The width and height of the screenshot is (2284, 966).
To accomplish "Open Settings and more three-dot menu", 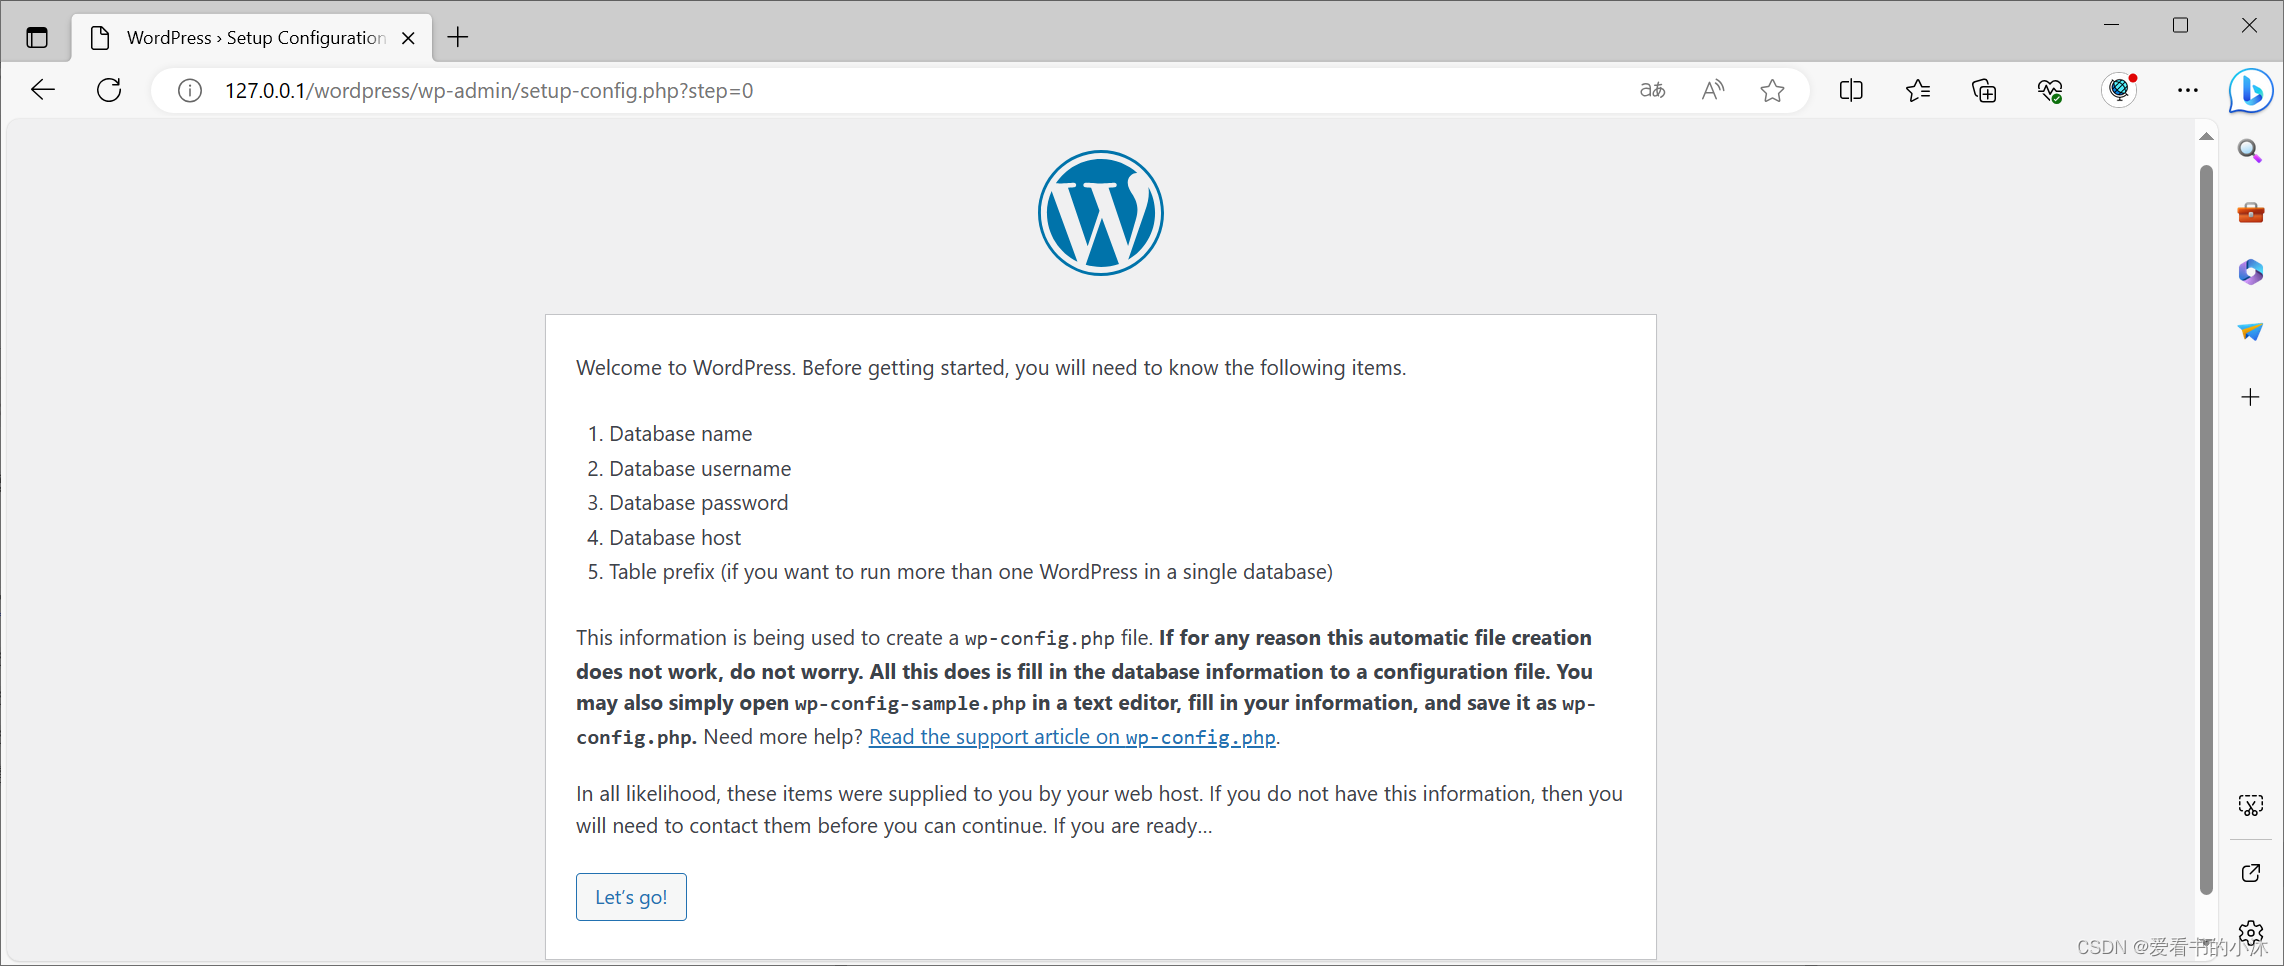I will point(2188,91).
